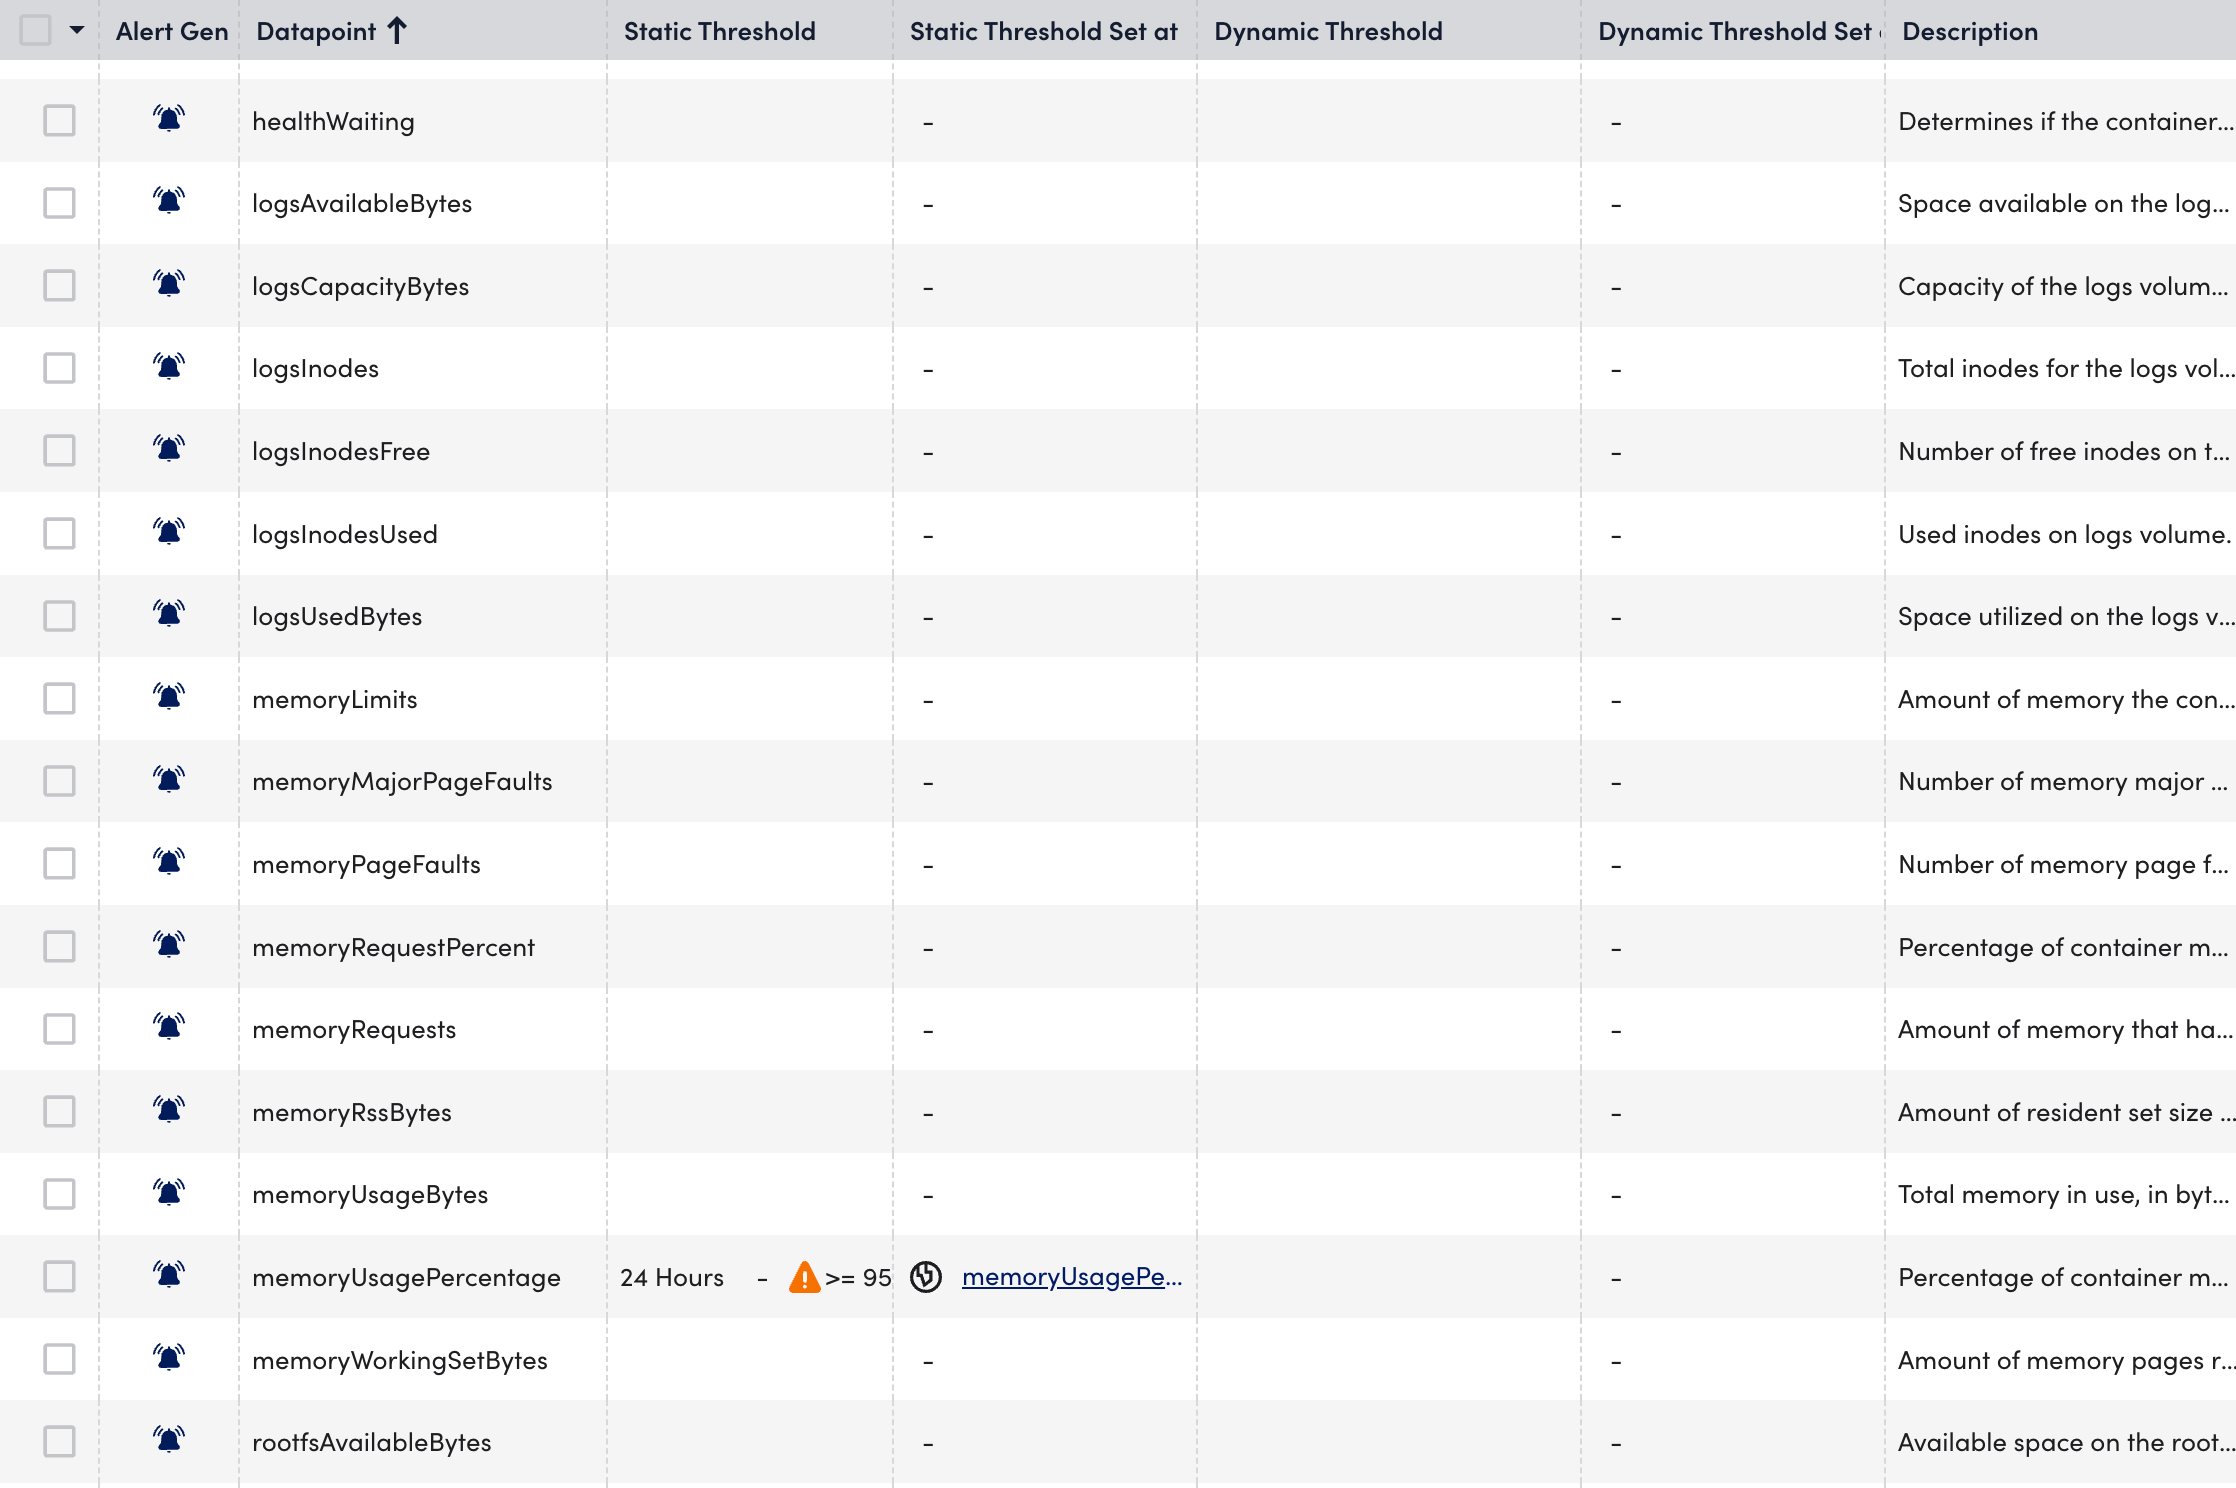2236x1488 pixels.
Task: Click alert bell icon for memoryUsagePercentage
Action: [x=169, y=1275]
